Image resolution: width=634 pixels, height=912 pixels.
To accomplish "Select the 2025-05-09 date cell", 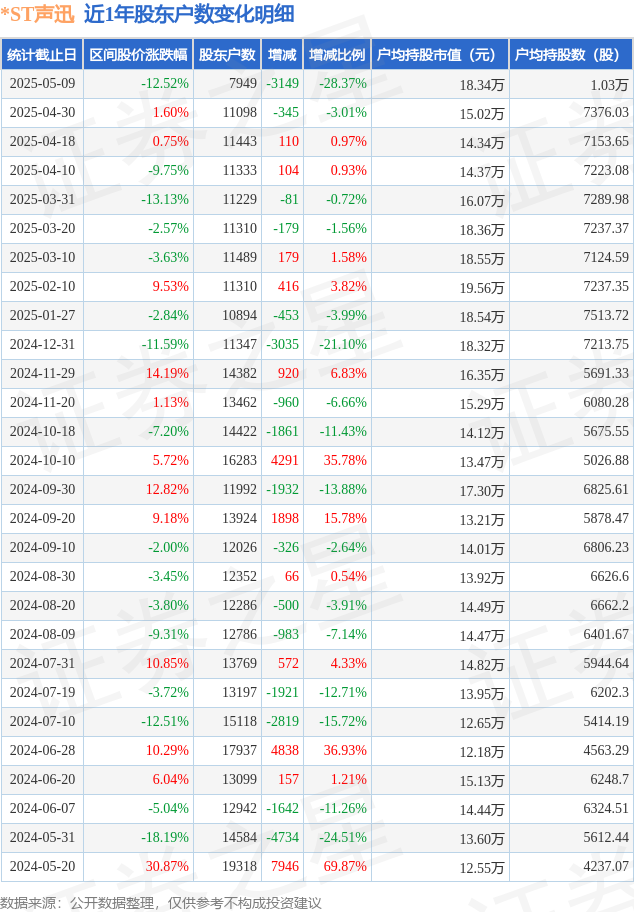I will click(x=42, y=84).
